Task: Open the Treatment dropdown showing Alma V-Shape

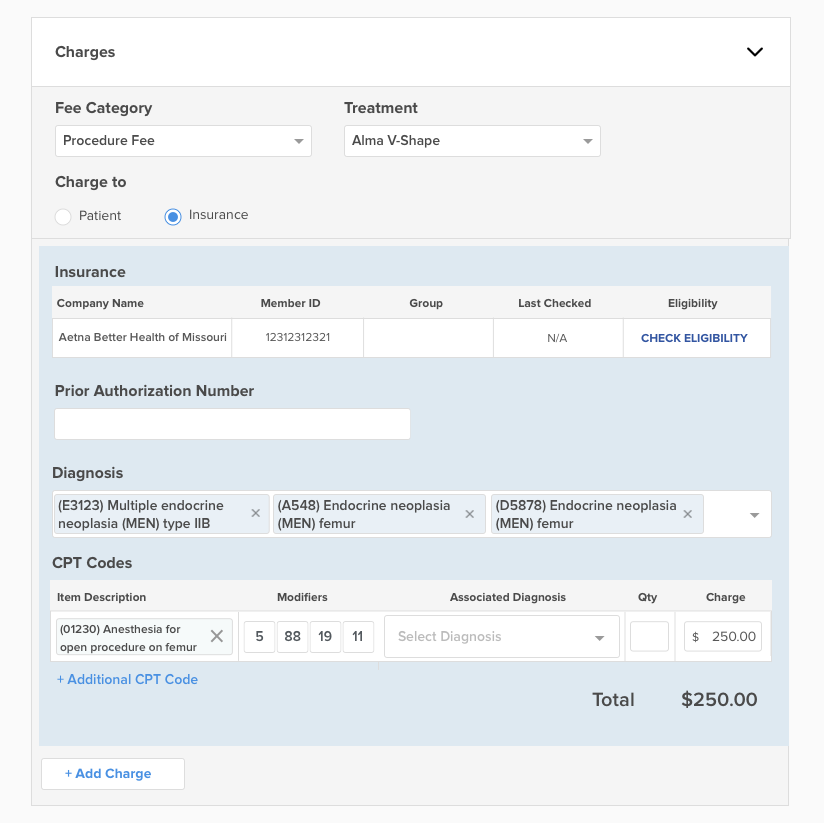Action: (472, 141)
